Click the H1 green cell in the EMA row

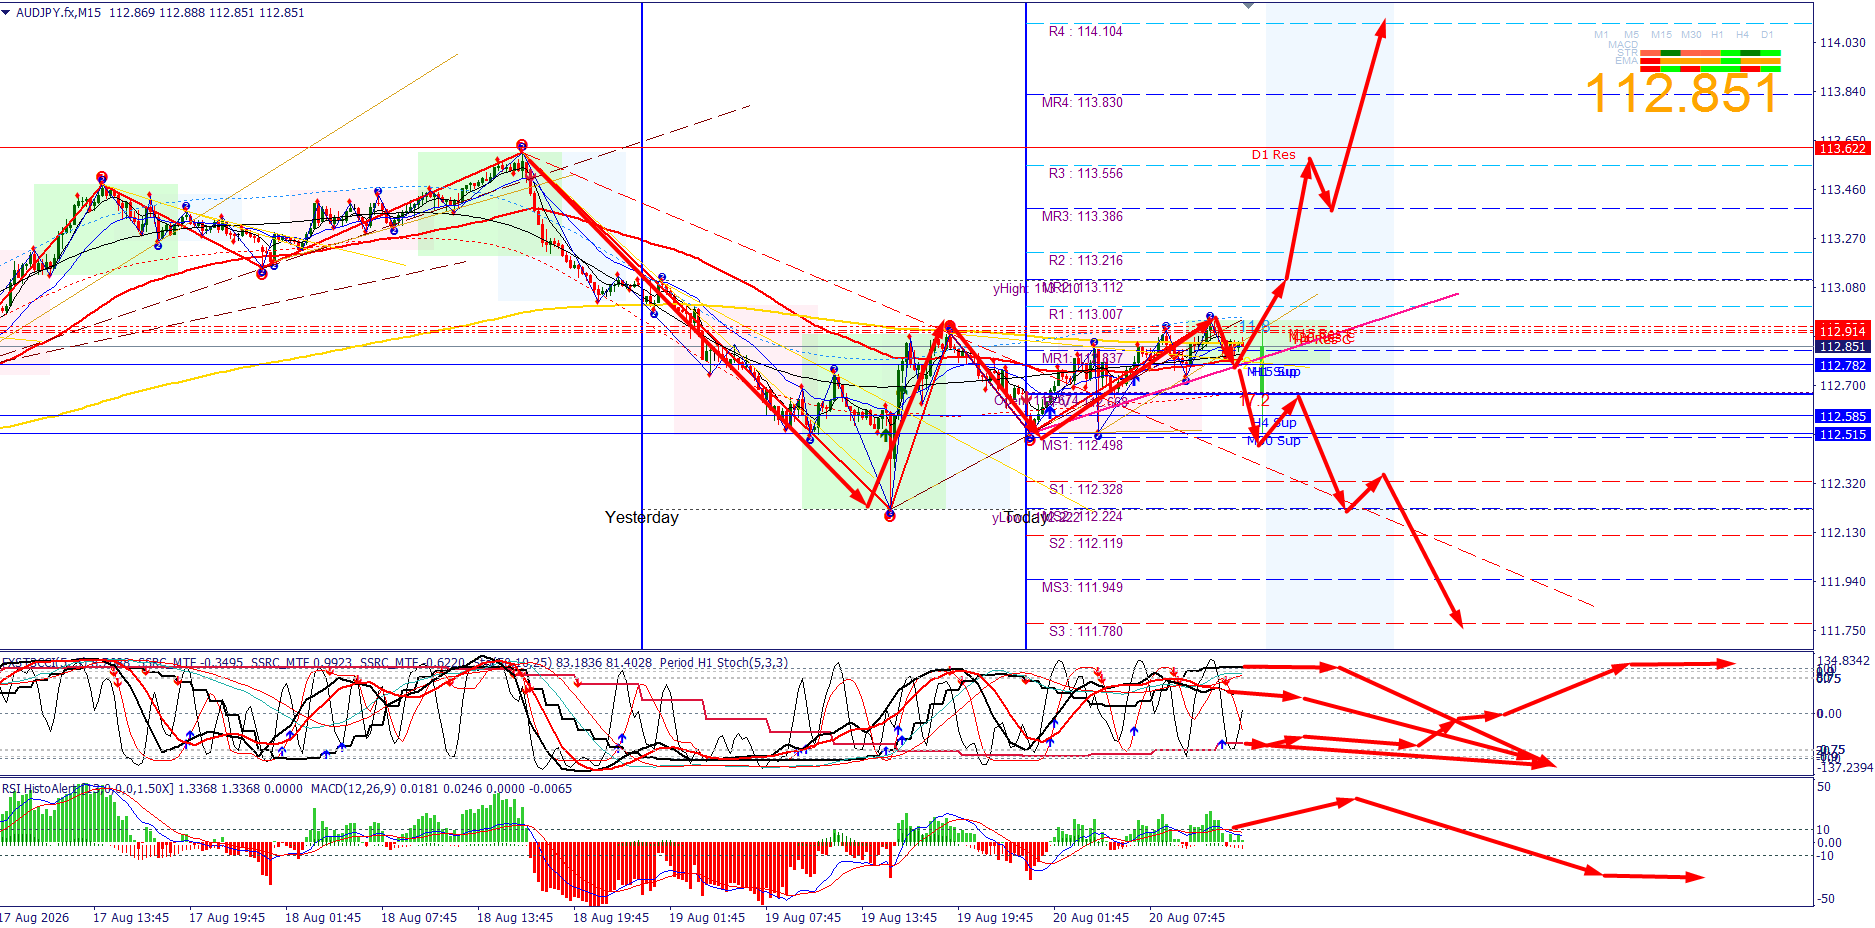(x=1730, y=61)
